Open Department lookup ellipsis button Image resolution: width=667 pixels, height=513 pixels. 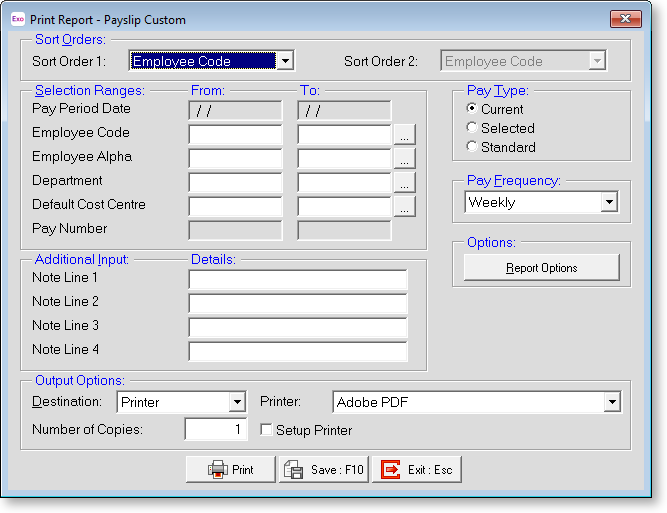click(x=404, y=182)
